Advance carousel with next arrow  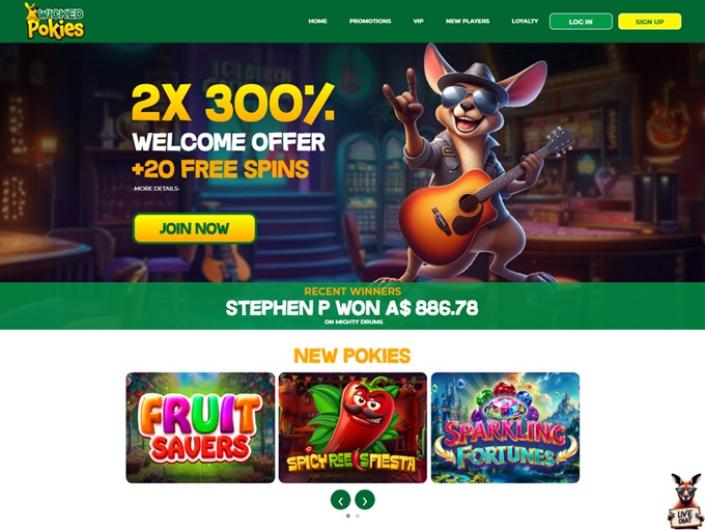(x=365, y=500)
